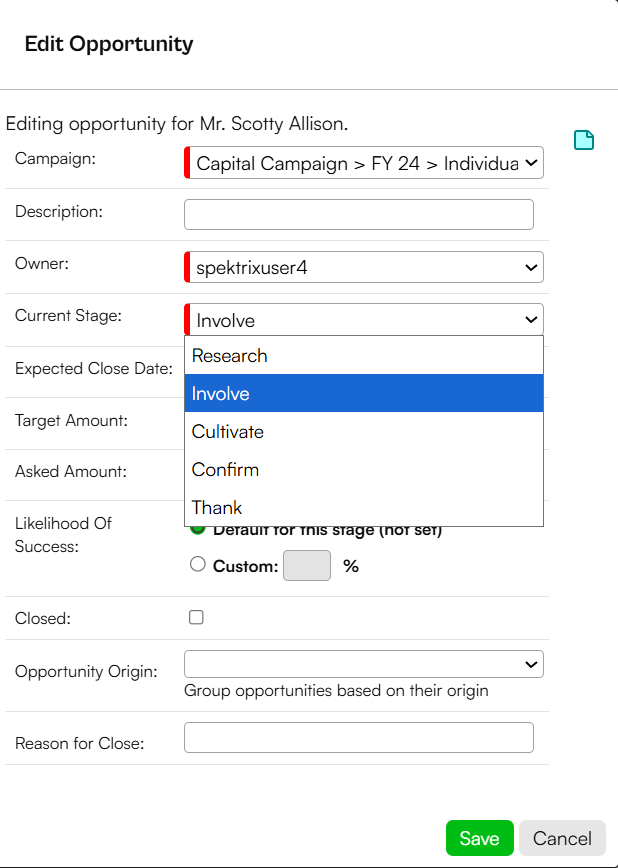This screenshot has height=868, width=618.
Task: Pick Confirm in stage list
Action: (x=364, y=469)
